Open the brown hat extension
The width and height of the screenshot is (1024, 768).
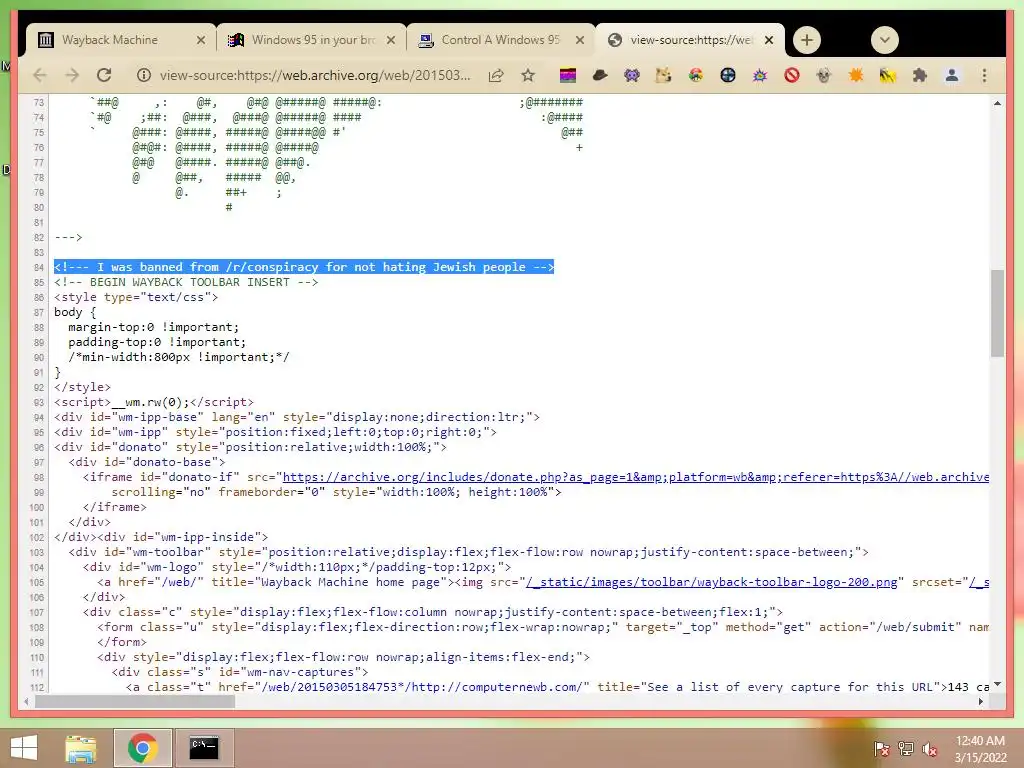coord(600,76)
